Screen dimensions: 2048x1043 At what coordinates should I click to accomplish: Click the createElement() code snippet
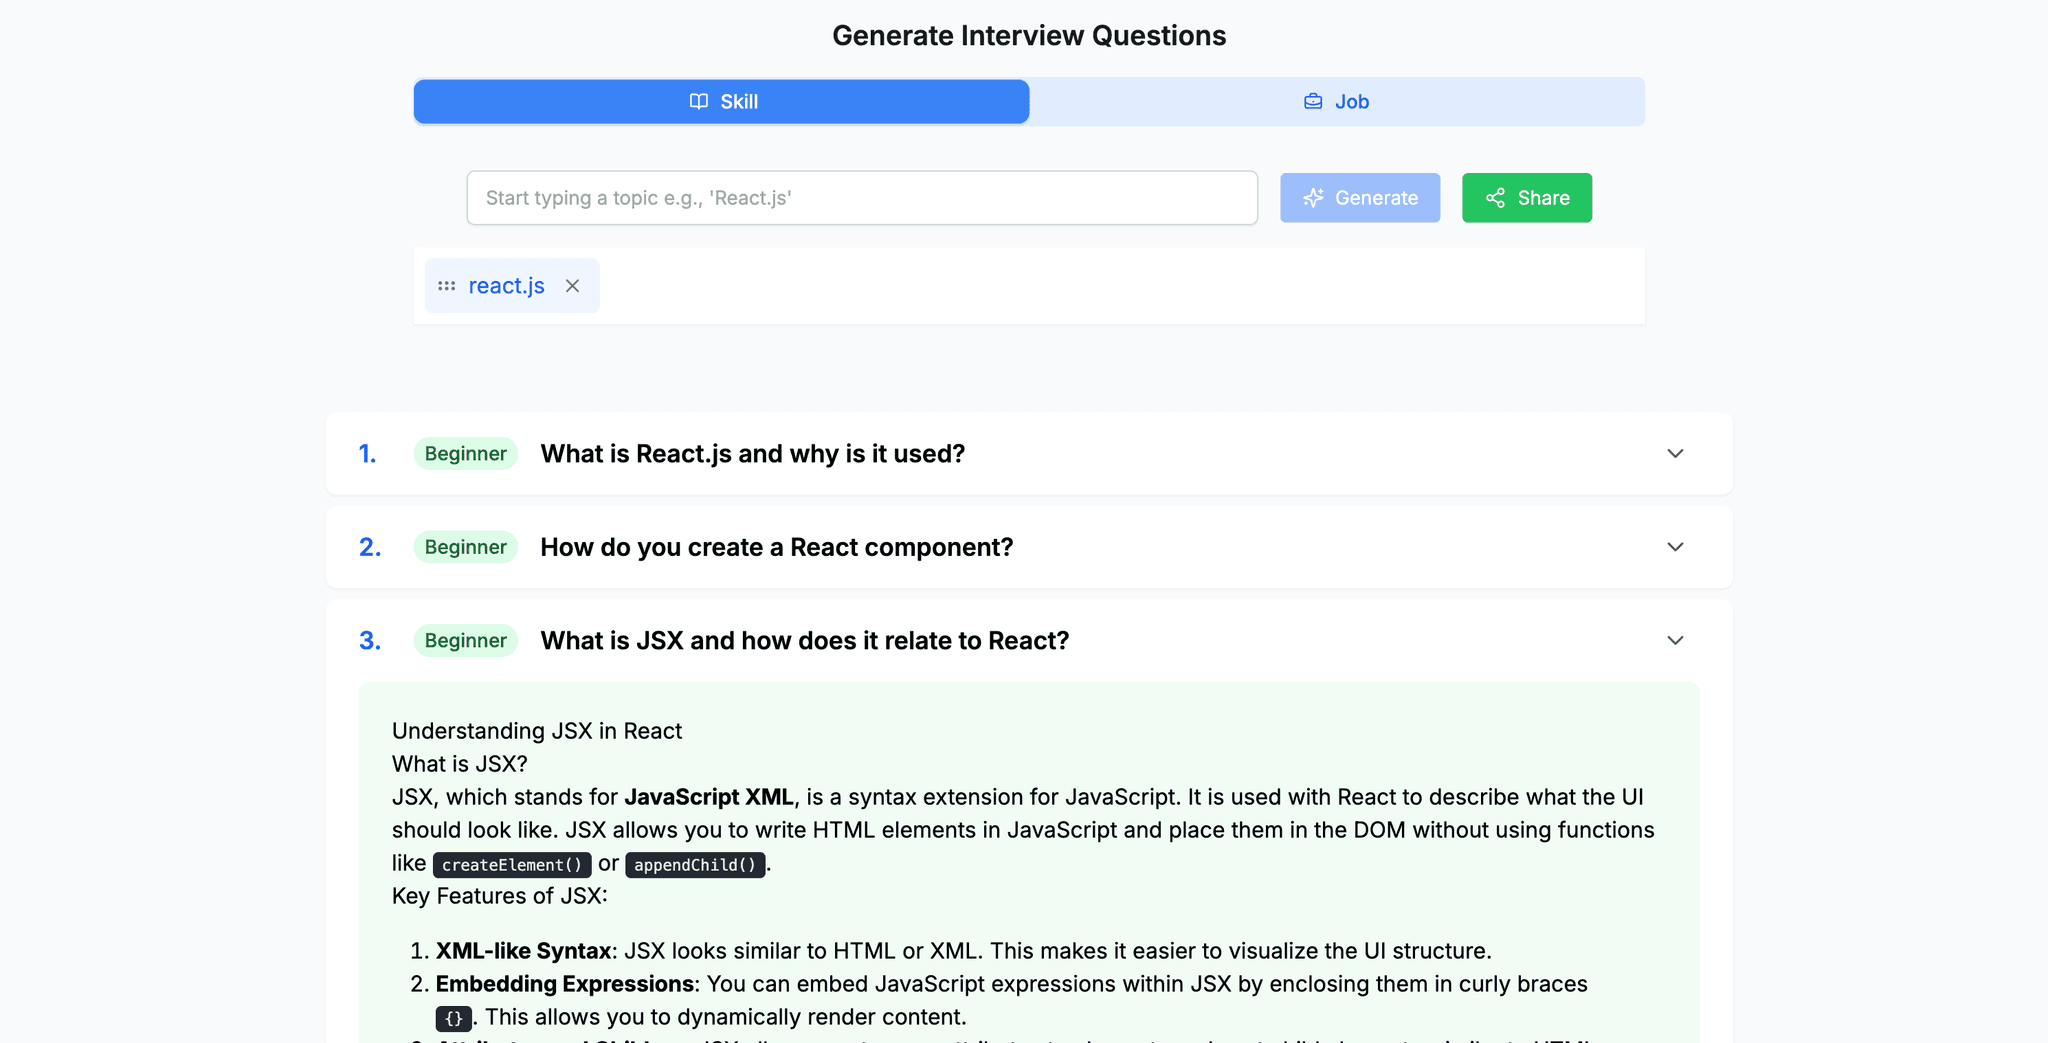[511, 864]
